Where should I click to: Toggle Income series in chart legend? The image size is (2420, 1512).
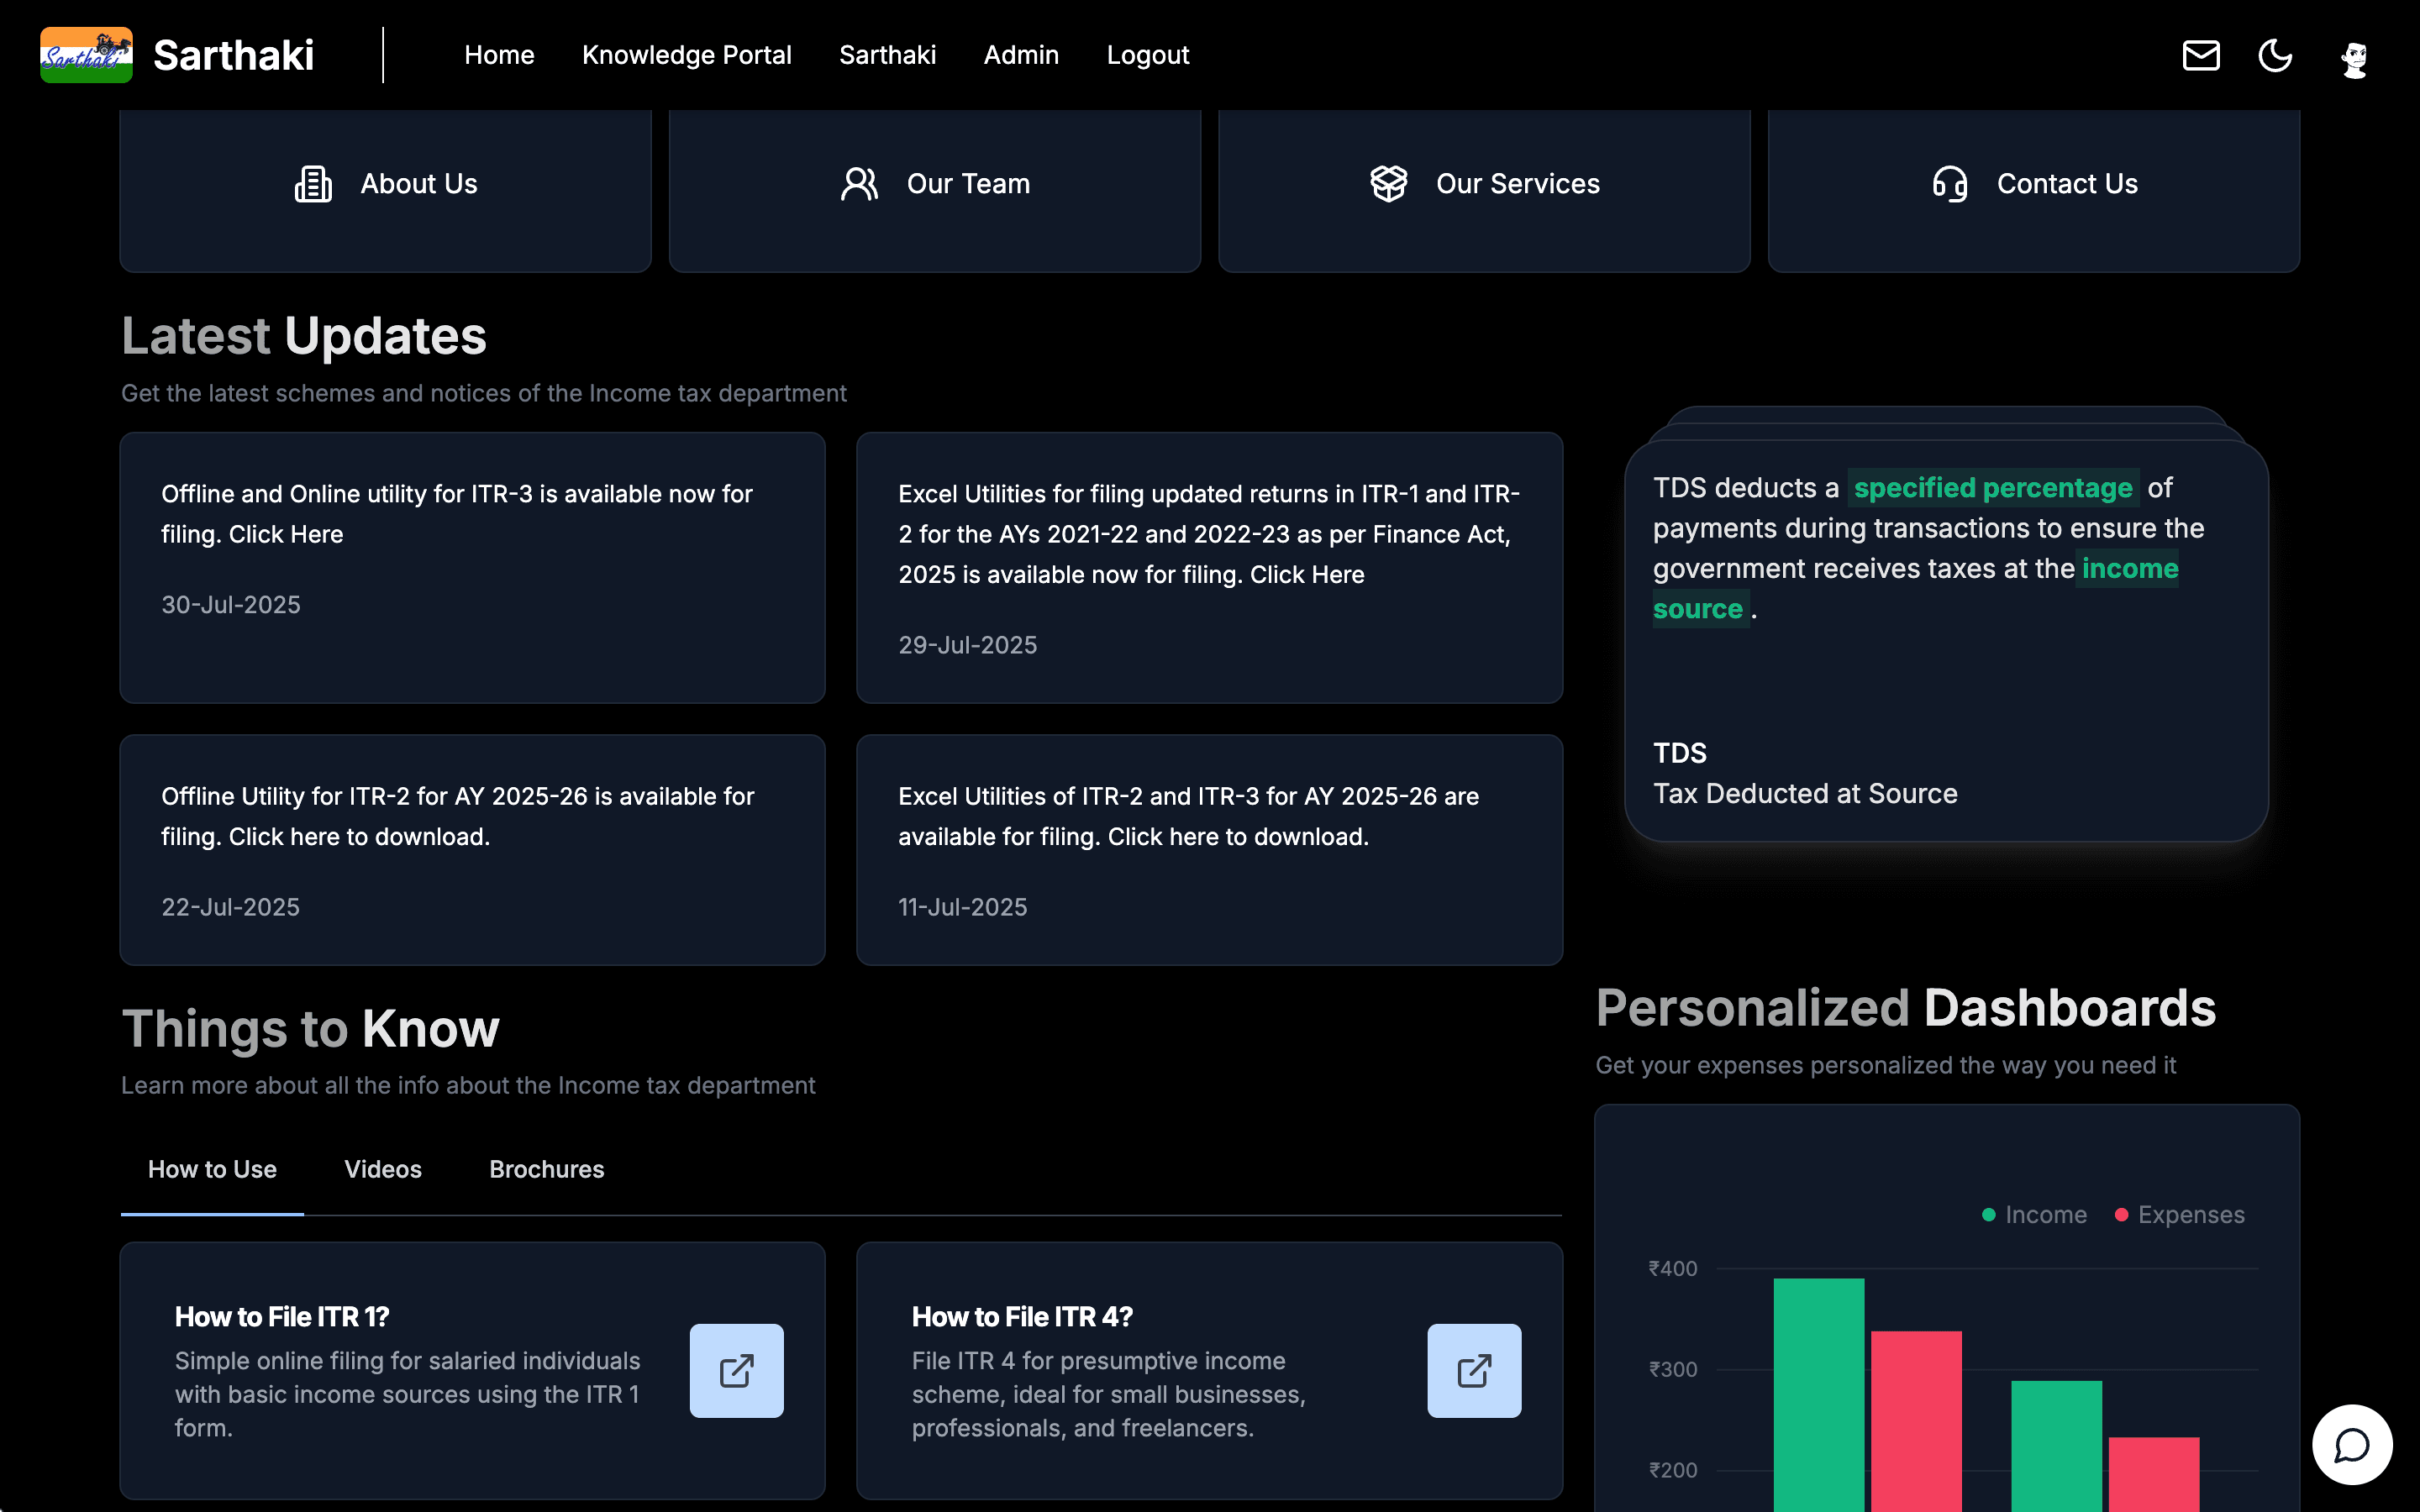click(x=2034, y=1215)
